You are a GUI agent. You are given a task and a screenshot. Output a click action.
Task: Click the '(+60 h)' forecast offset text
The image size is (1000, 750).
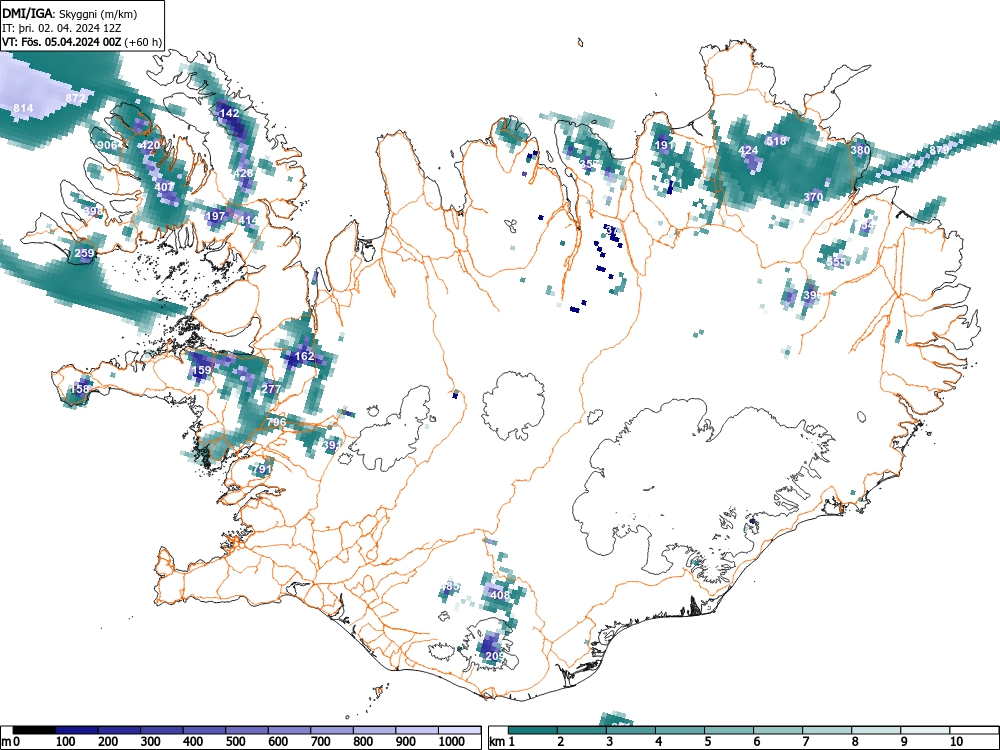143,42
